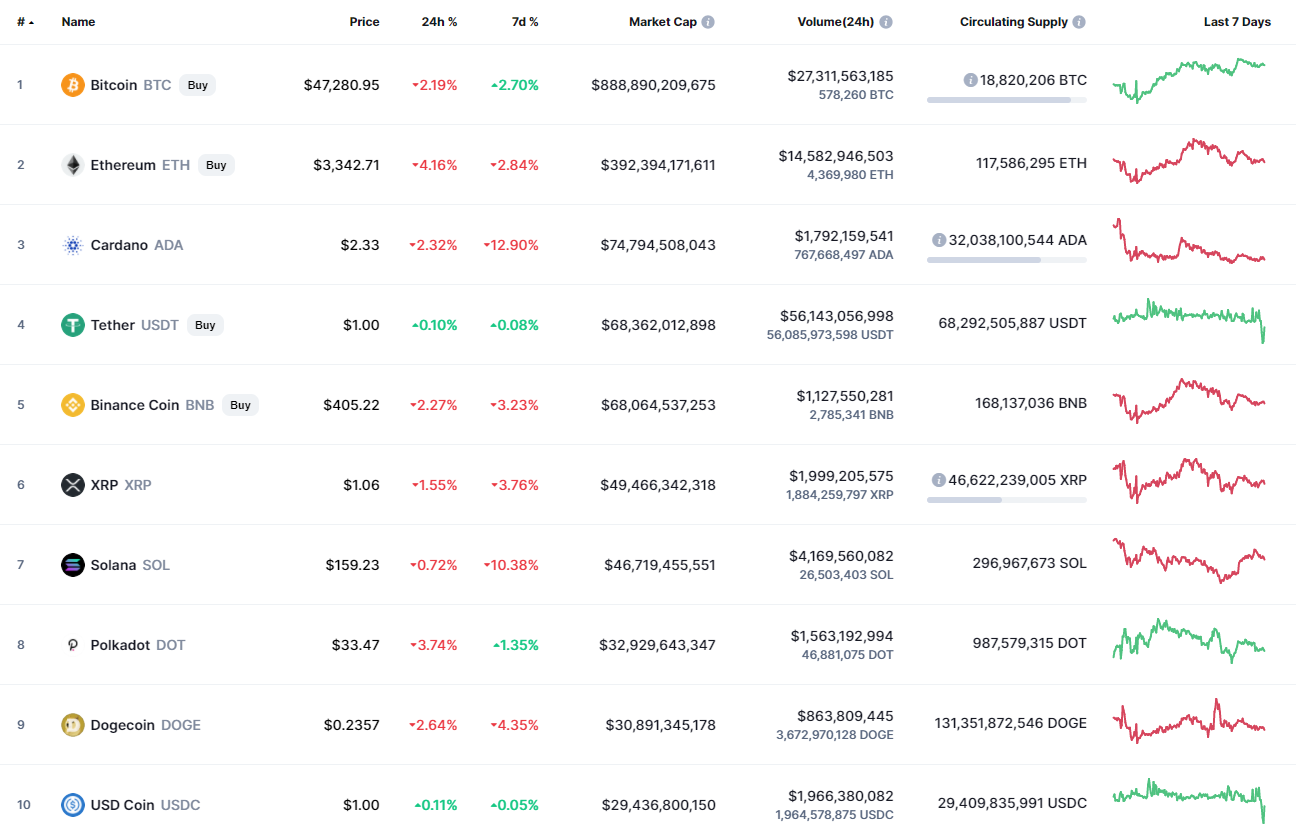This screenshot has width=1296, height=838.
Task: Open the Market Cap info icon
Action: click(x=708, y=22)
